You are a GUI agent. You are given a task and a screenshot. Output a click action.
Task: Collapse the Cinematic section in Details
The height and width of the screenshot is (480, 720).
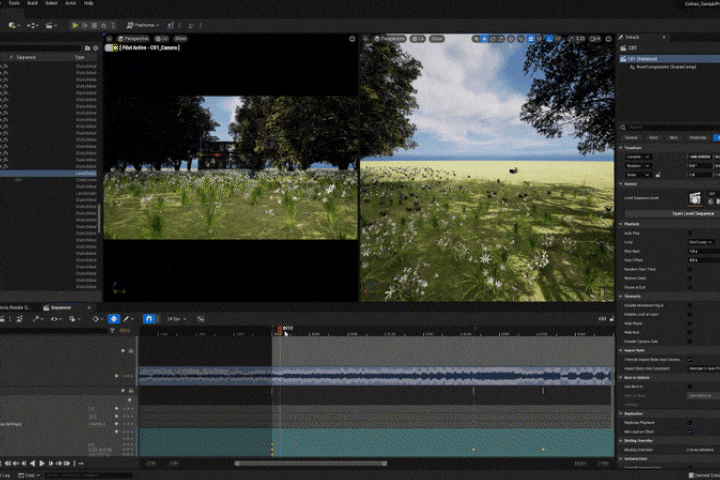point(621,296)
